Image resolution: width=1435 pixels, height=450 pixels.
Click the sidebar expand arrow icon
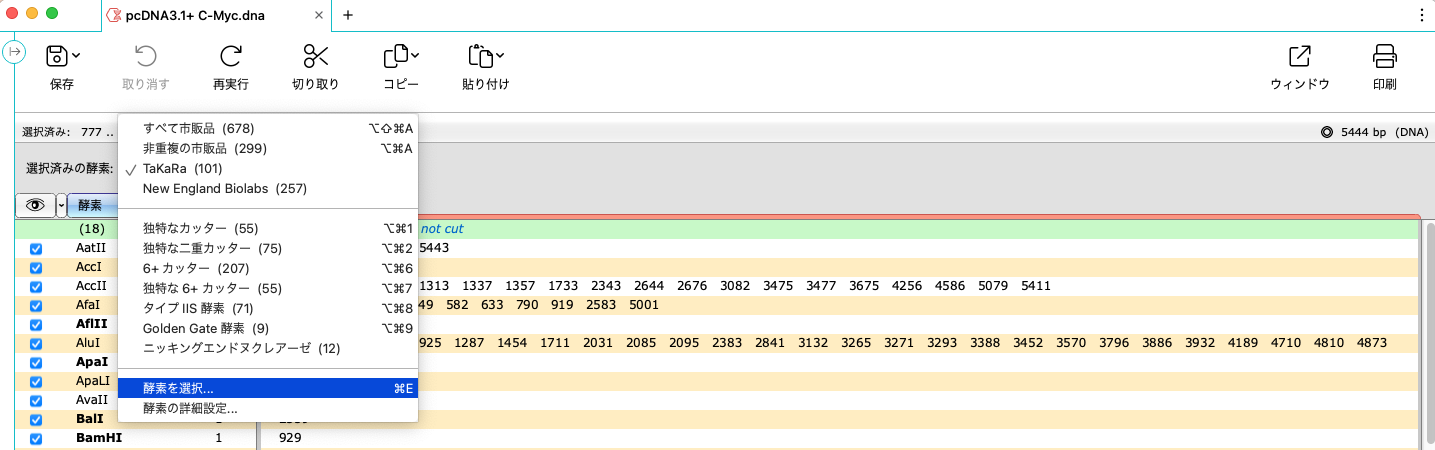(14, 52)
